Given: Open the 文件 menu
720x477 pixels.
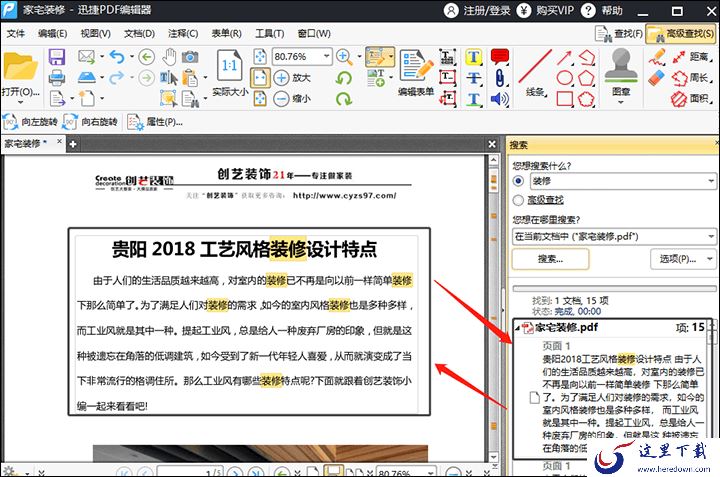Looking at the screenshot, I should point(16,34).
